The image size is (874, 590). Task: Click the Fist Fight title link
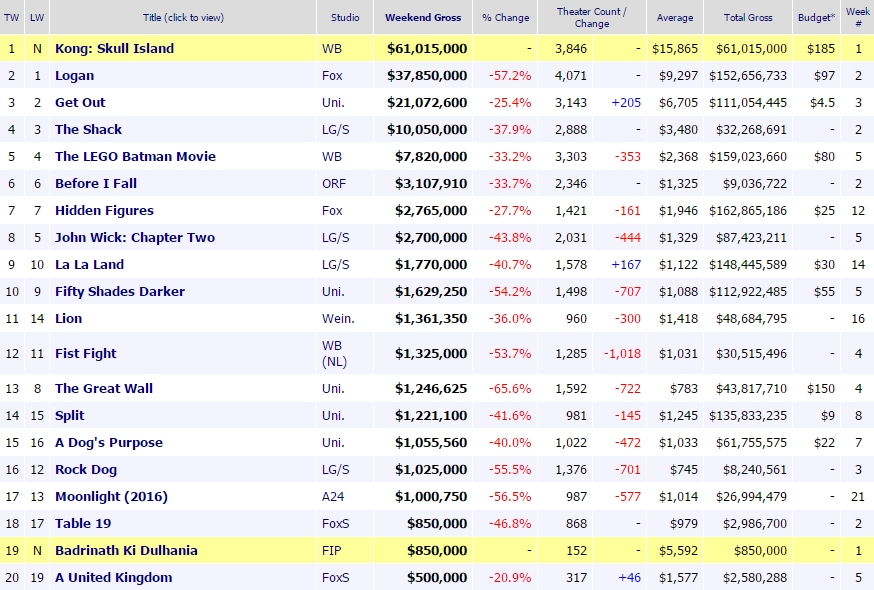(x=85, y=354)
